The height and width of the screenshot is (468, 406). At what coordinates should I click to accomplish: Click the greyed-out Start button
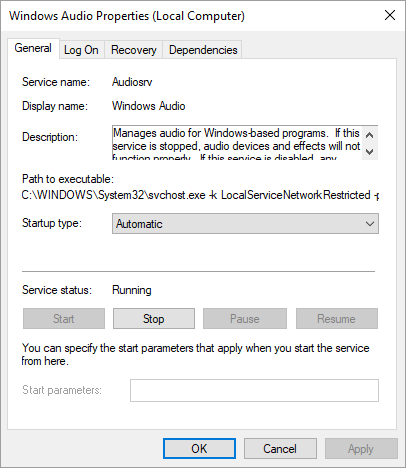(x=64, y=319)
